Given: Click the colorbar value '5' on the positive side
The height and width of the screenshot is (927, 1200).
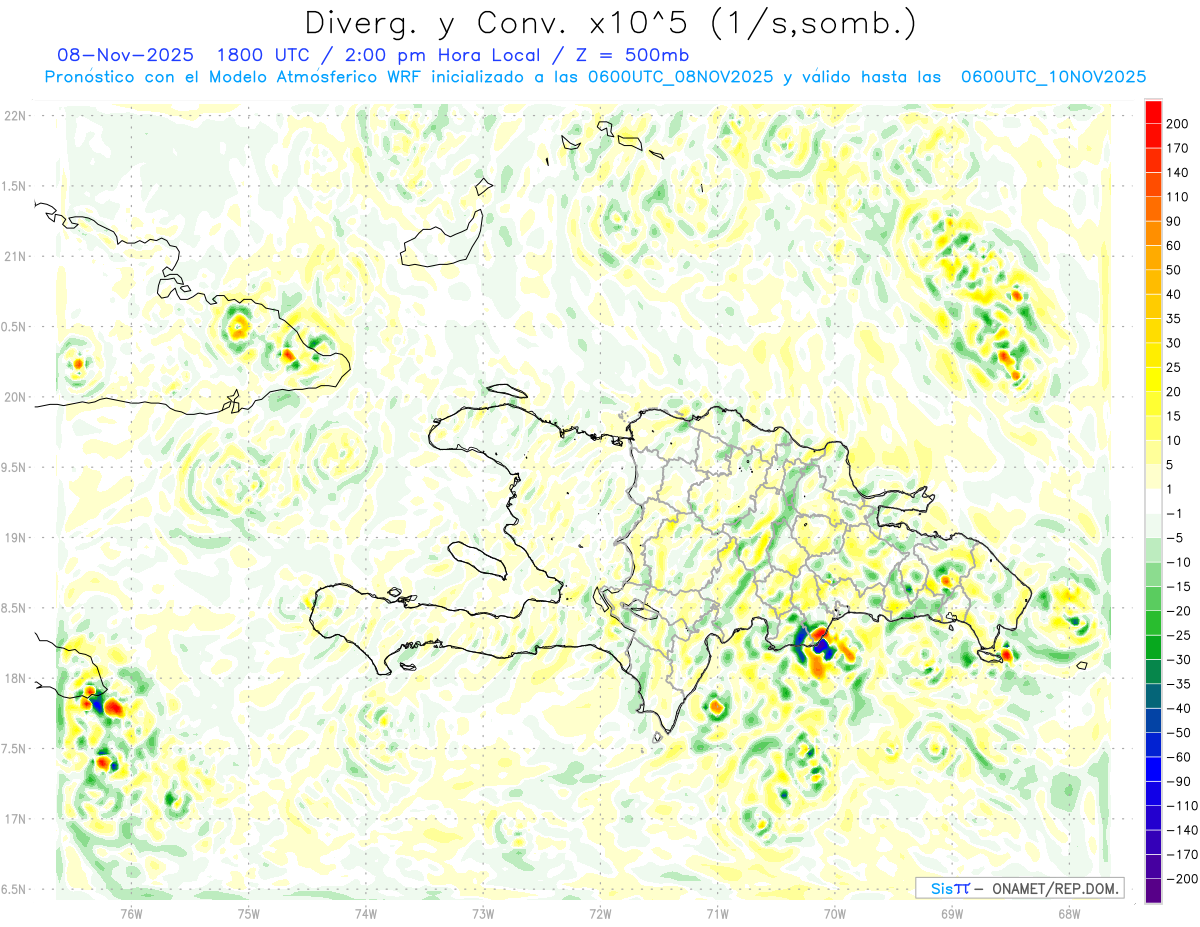Looking at the screenshot, I should point(1171,465).
